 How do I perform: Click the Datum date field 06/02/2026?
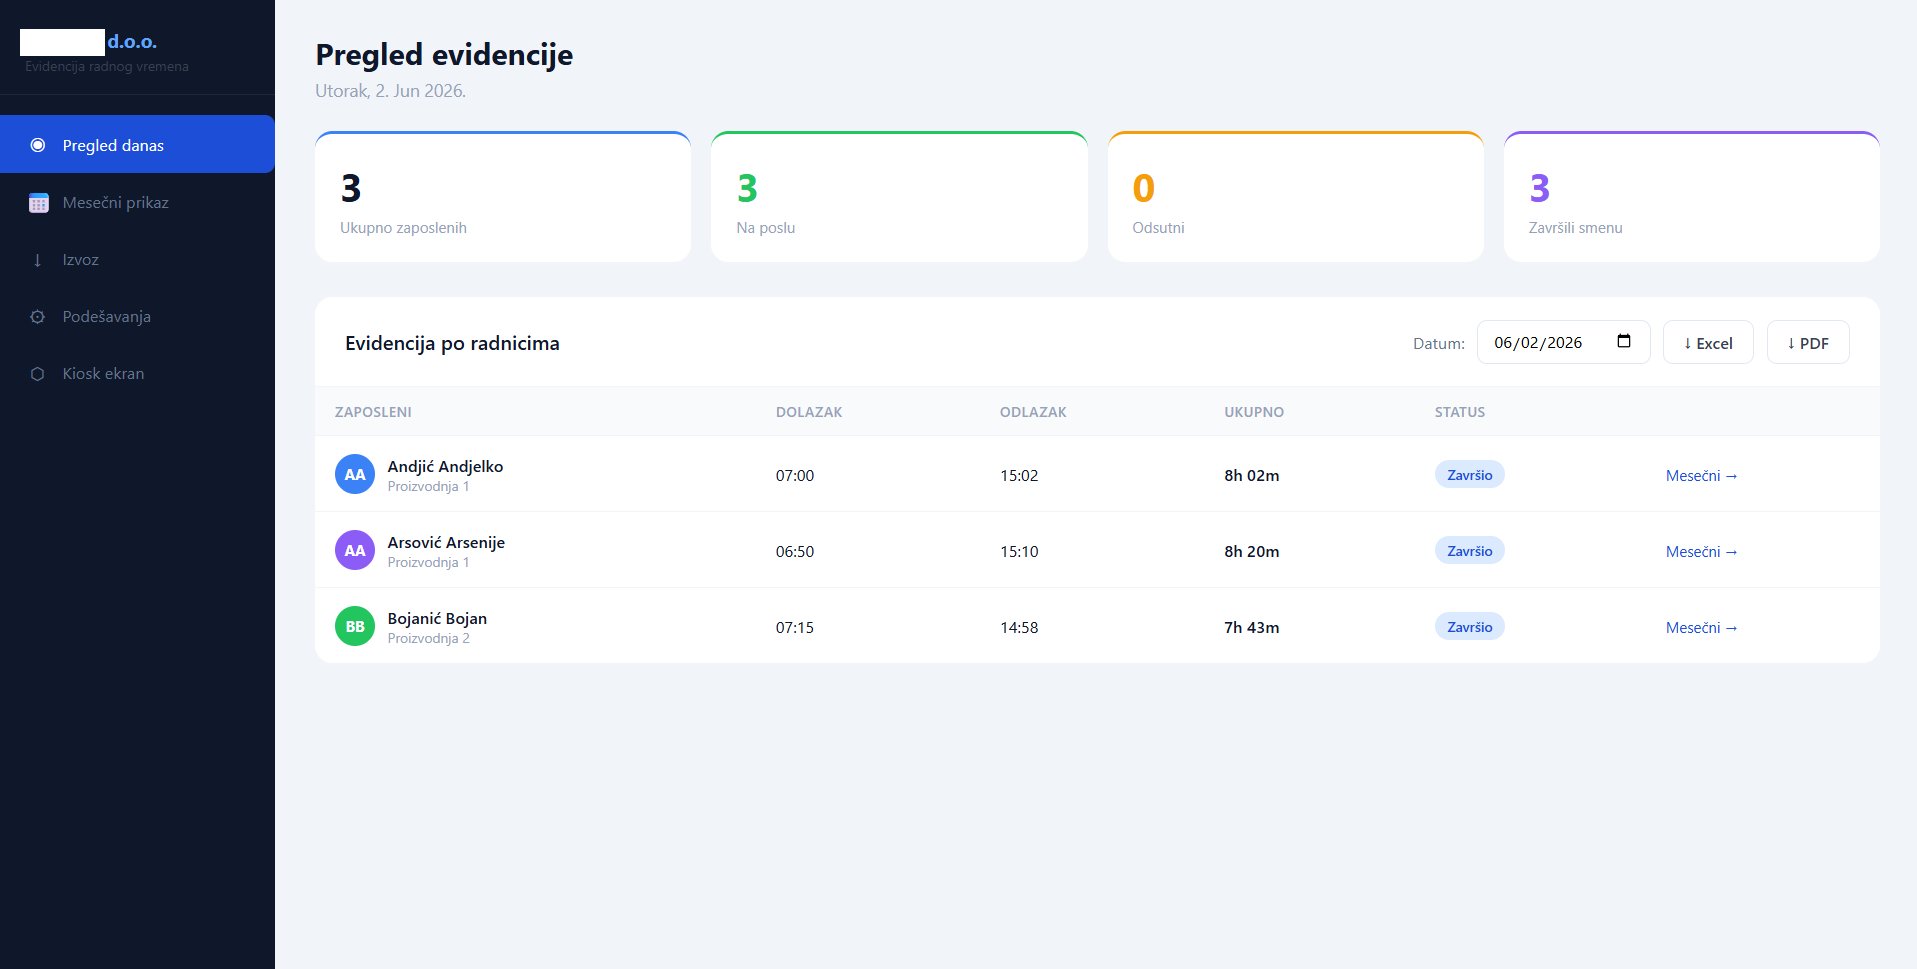click(x=1563, y=342)
